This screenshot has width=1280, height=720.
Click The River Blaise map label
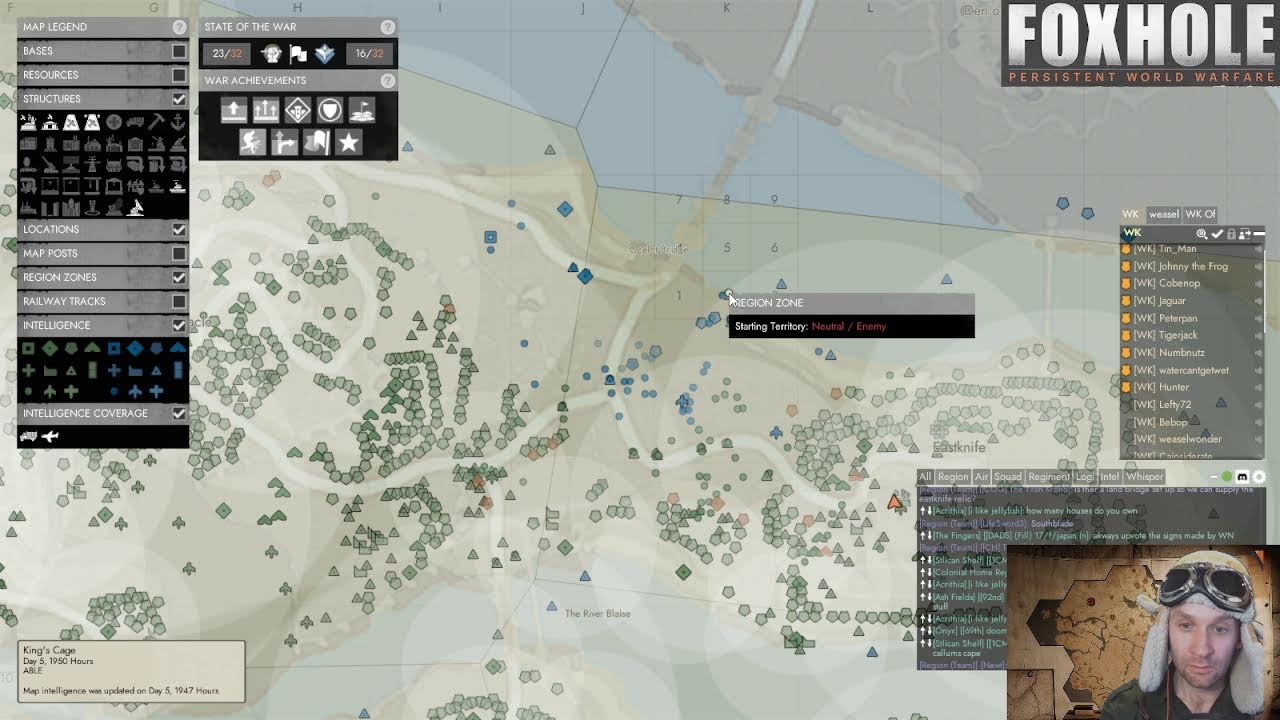[597, 613]
